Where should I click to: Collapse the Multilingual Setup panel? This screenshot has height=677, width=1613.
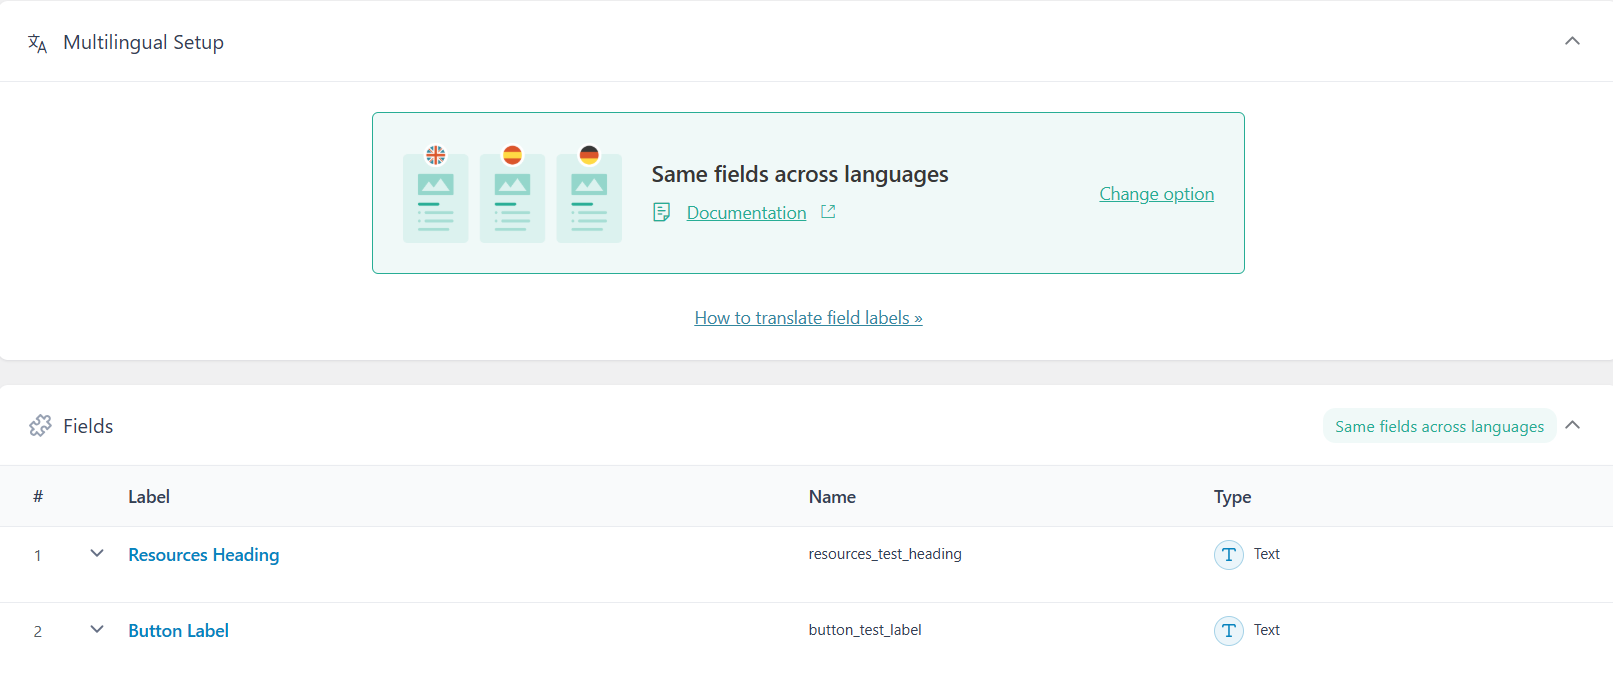pyautogui.click(x=1572, y=41)
